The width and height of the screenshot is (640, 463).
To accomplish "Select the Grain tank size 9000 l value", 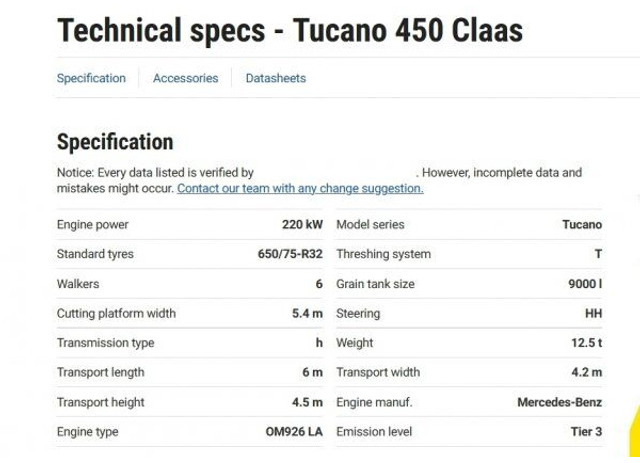I will tap(585, 284).
